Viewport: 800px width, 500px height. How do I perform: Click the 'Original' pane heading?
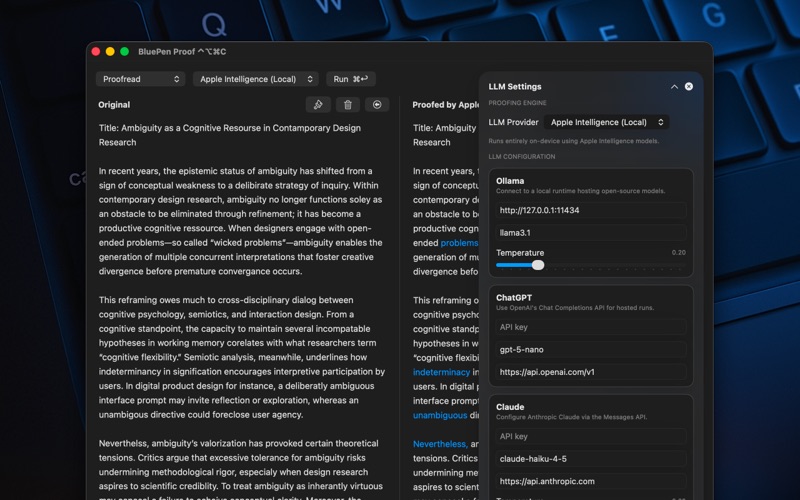[114, 105]
